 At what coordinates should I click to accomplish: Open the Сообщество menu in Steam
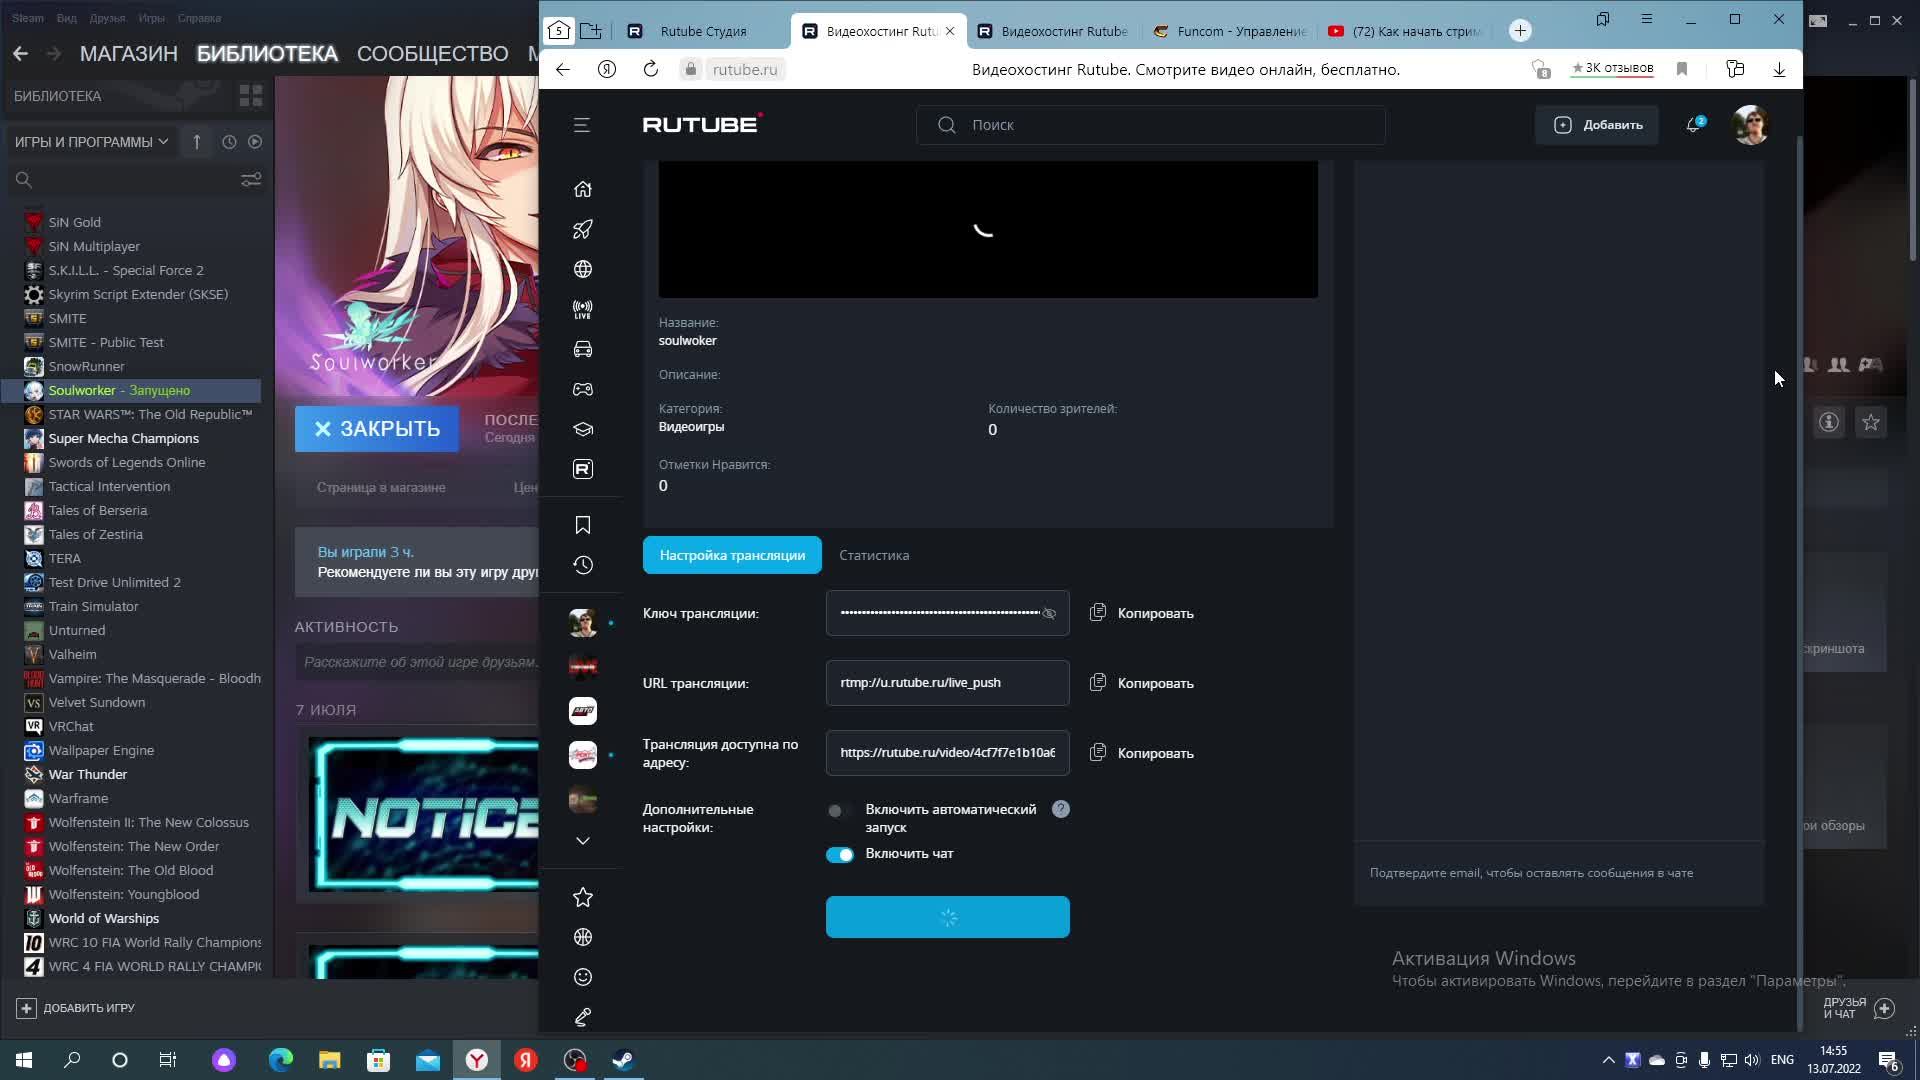(x=432, y=53)
